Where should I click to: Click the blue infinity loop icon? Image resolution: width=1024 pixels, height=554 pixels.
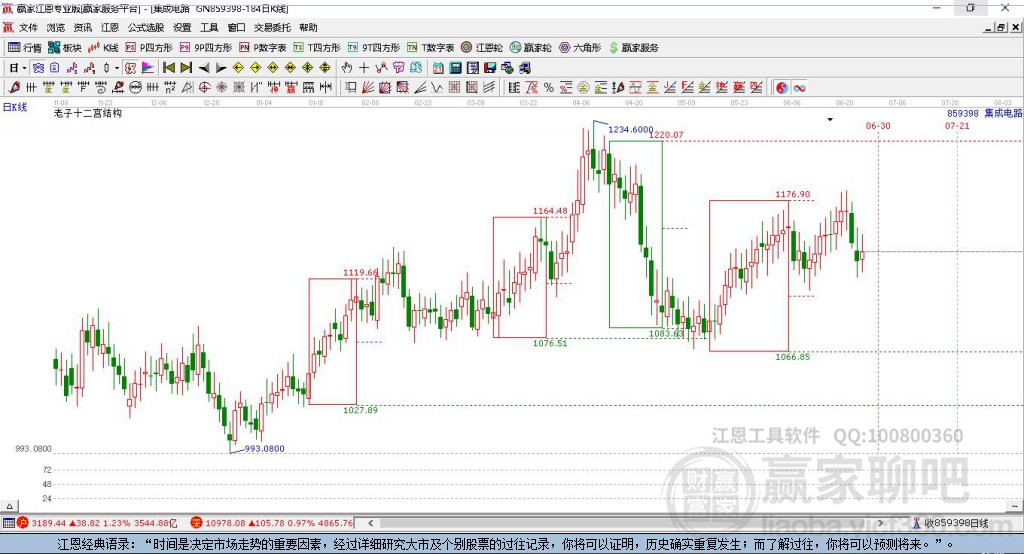799,88
